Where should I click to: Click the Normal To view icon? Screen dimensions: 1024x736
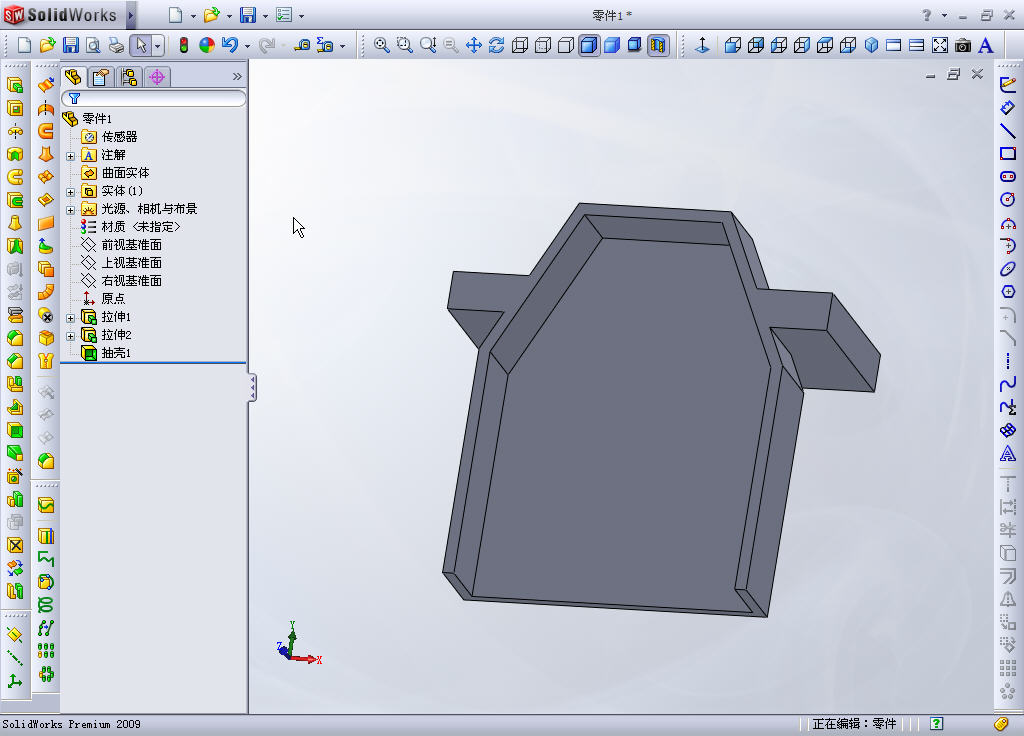(702, 45)
